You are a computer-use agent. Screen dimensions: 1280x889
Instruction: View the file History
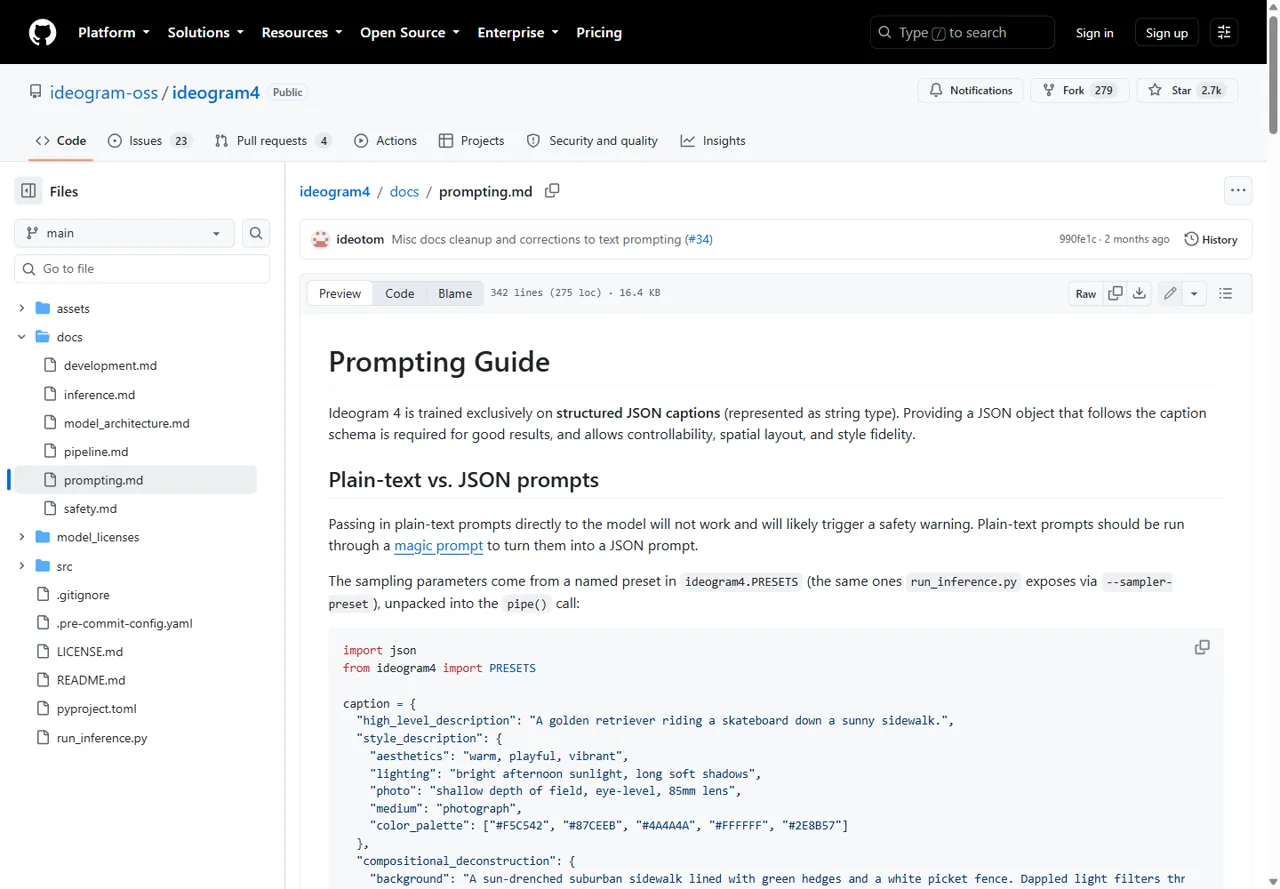pyautogui.click(x=1211, y=240)
